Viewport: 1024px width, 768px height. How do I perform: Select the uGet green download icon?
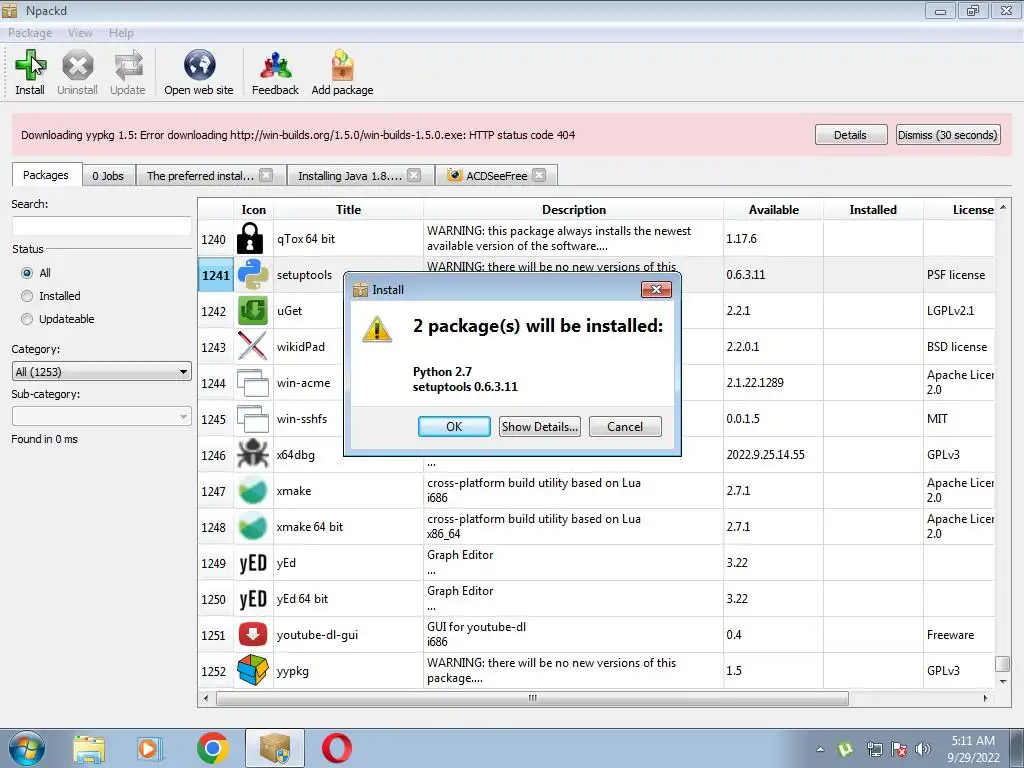coord(252,311)
